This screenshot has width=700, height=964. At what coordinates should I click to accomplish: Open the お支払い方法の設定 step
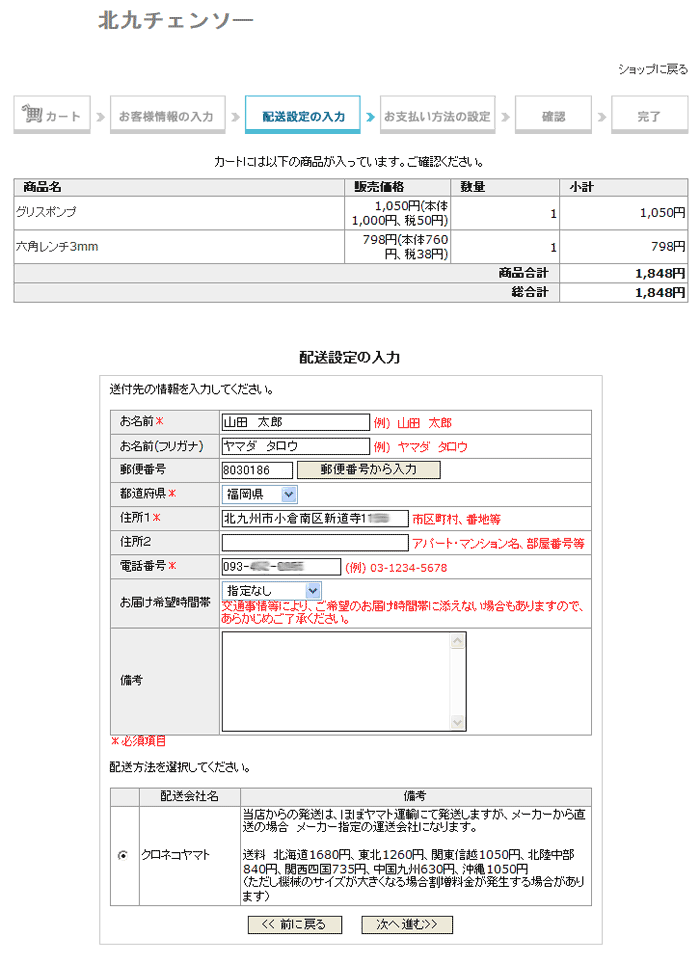(x=438, y=116)
